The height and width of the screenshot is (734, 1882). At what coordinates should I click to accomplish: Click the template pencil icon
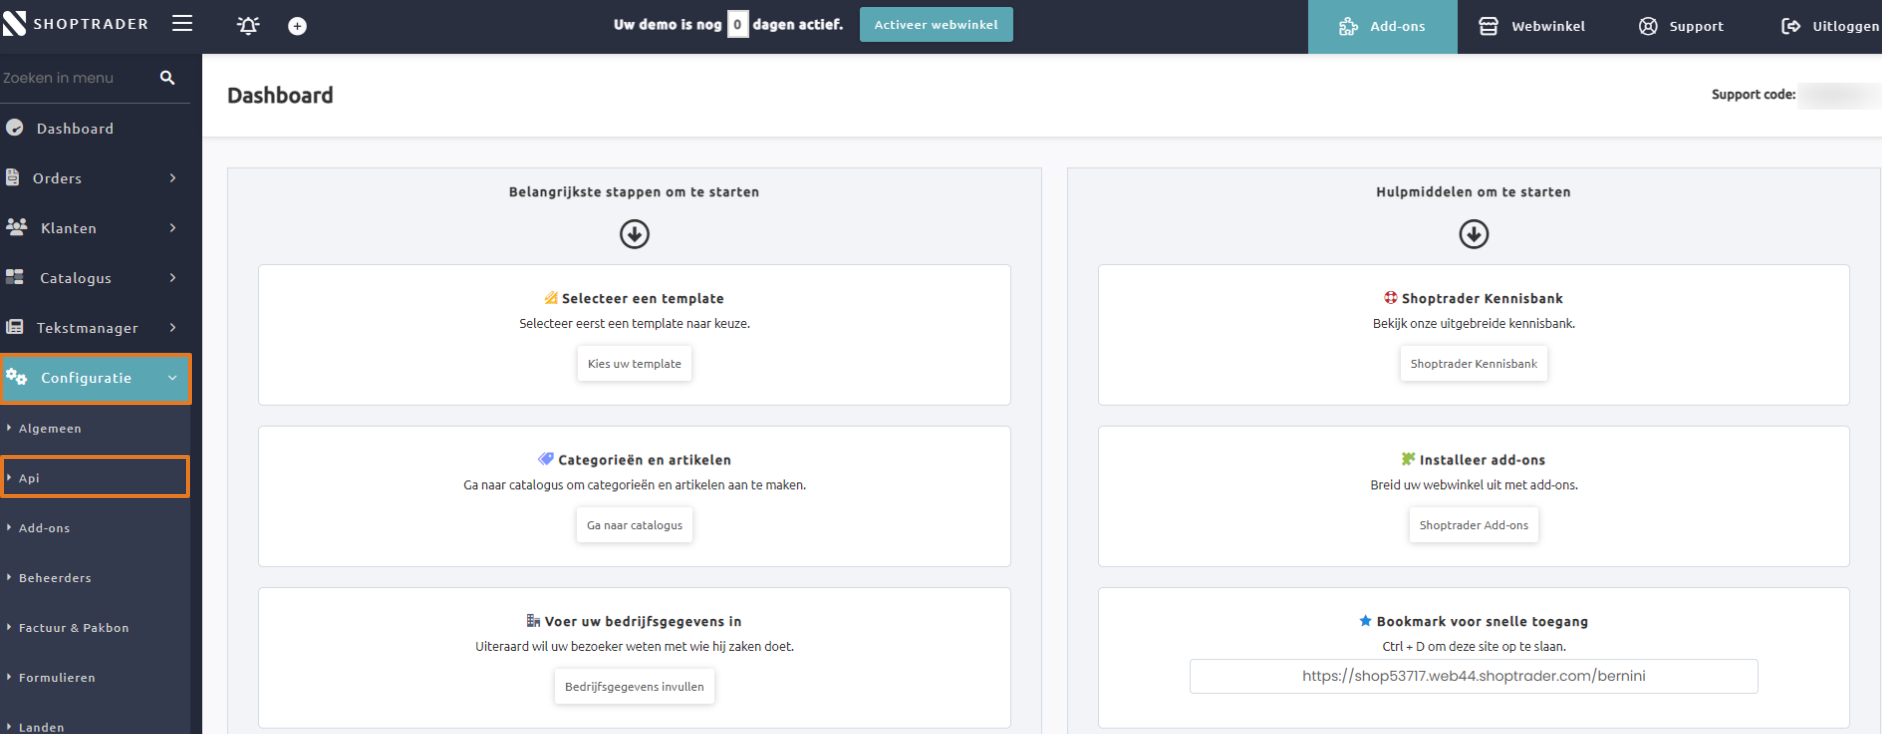pyautogui.click(x=551, y=298)
